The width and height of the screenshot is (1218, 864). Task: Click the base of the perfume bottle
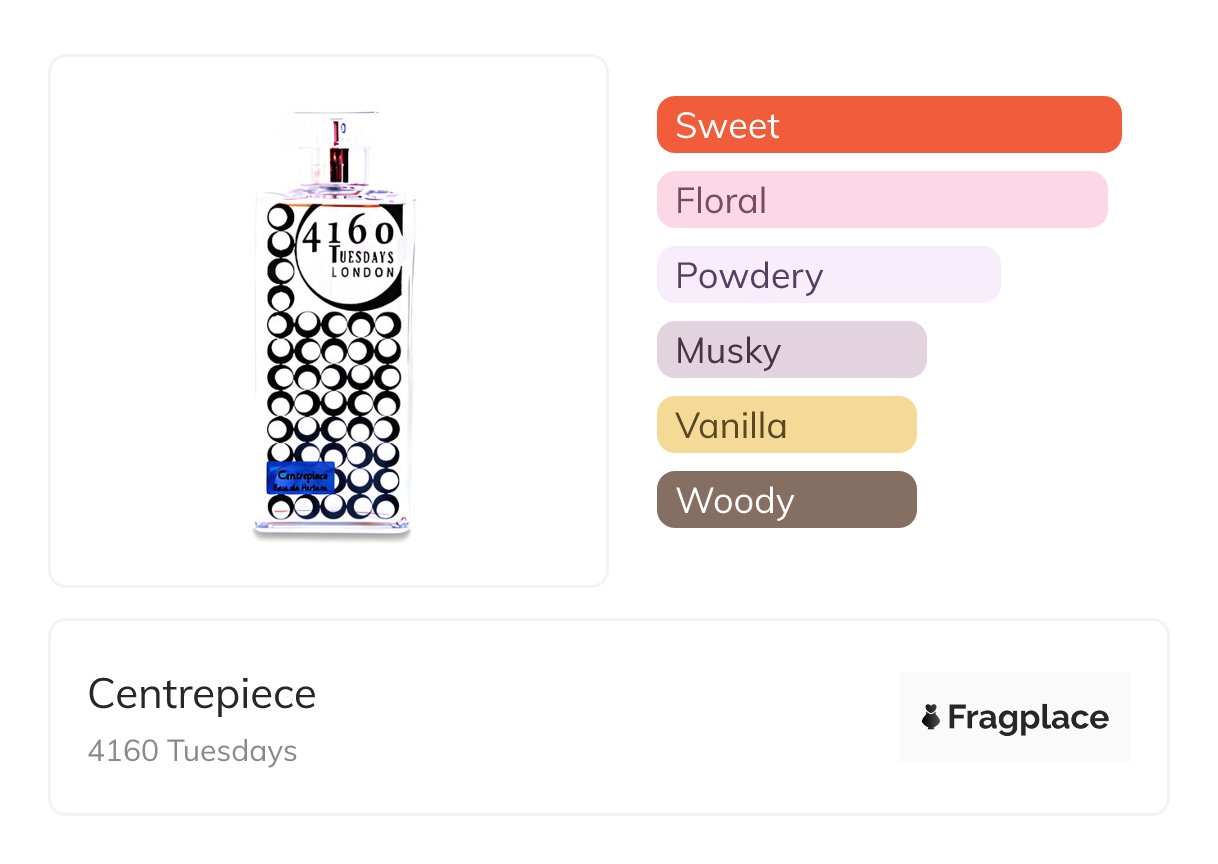click(332, 529)
